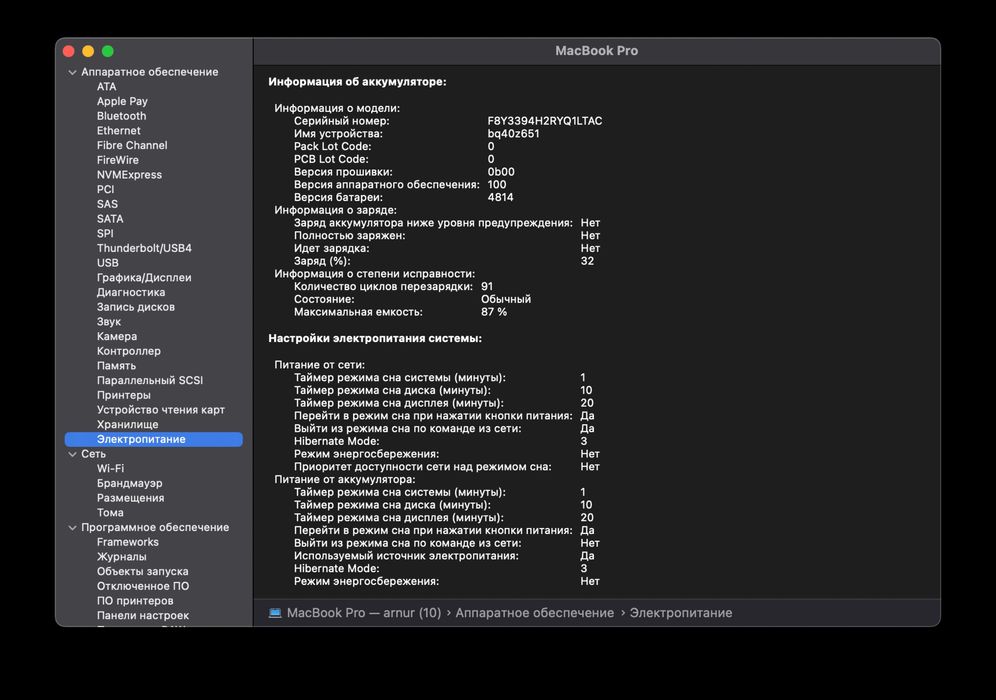Screen dimensions: 996x700
Task: Open Принтеры hardware entry
Action: (124, 394)
